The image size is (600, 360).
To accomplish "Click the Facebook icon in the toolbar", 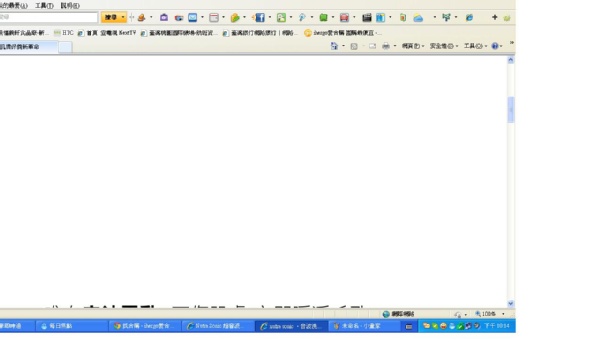I will (260, 18).
